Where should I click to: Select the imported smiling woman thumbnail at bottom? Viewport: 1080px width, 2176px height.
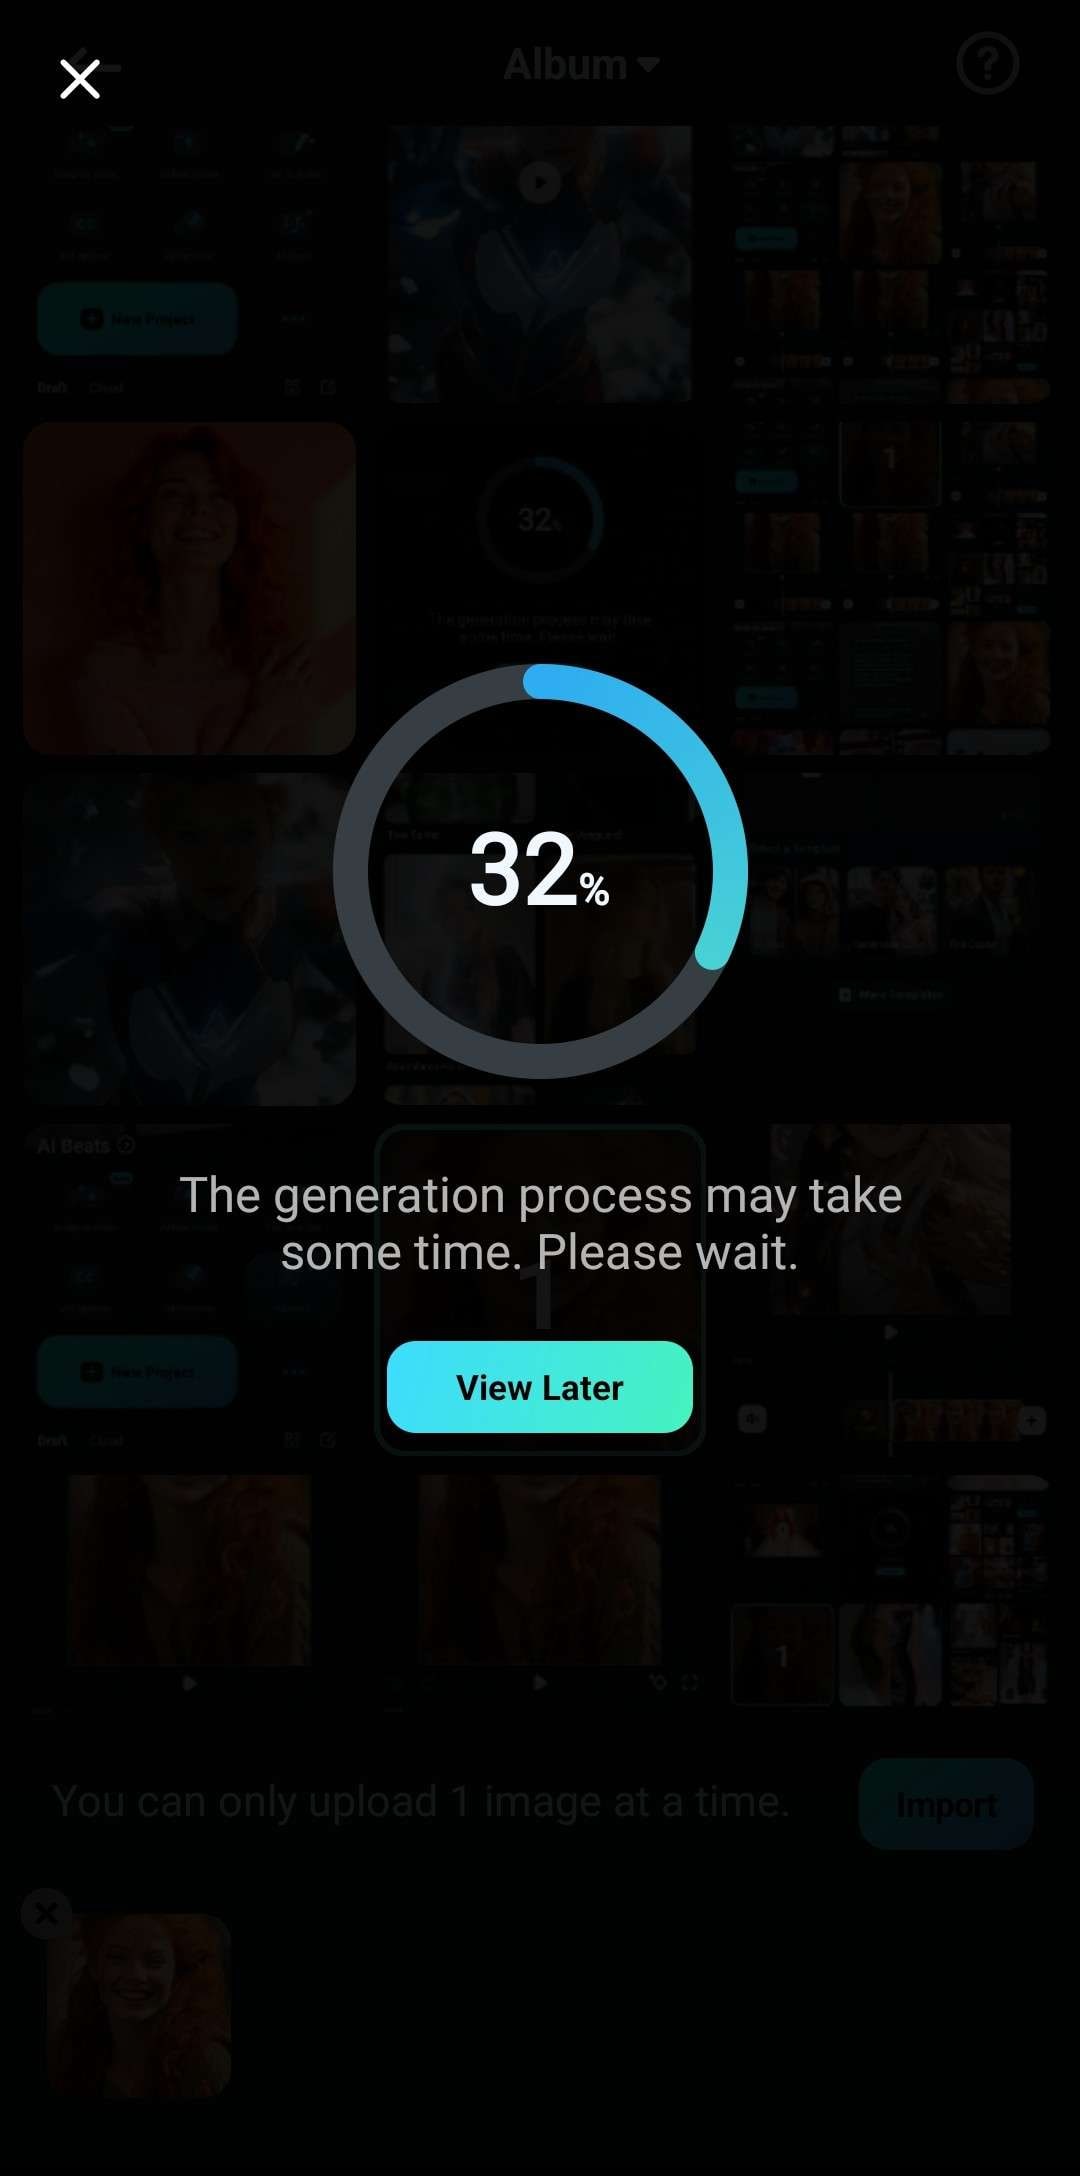[139, 2006]
